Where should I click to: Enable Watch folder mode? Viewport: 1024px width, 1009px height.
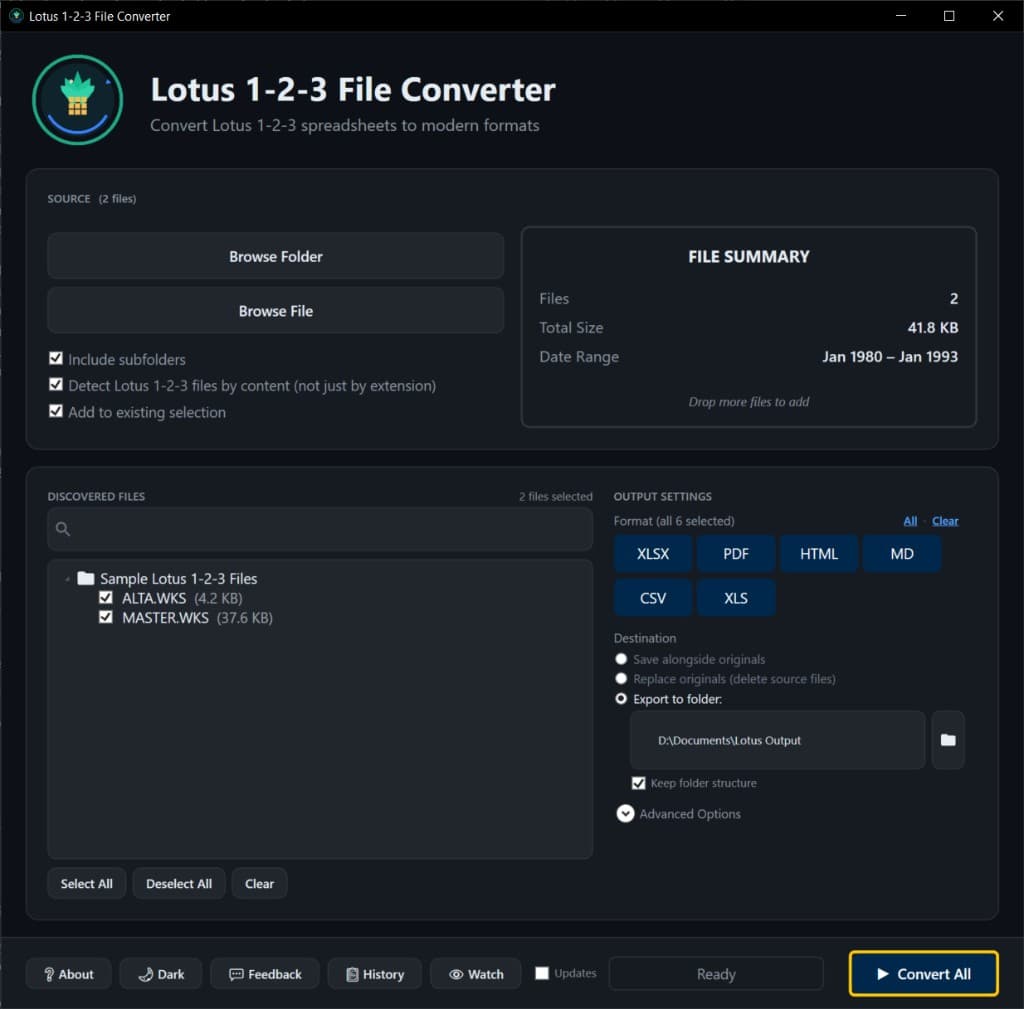(476, 974)
